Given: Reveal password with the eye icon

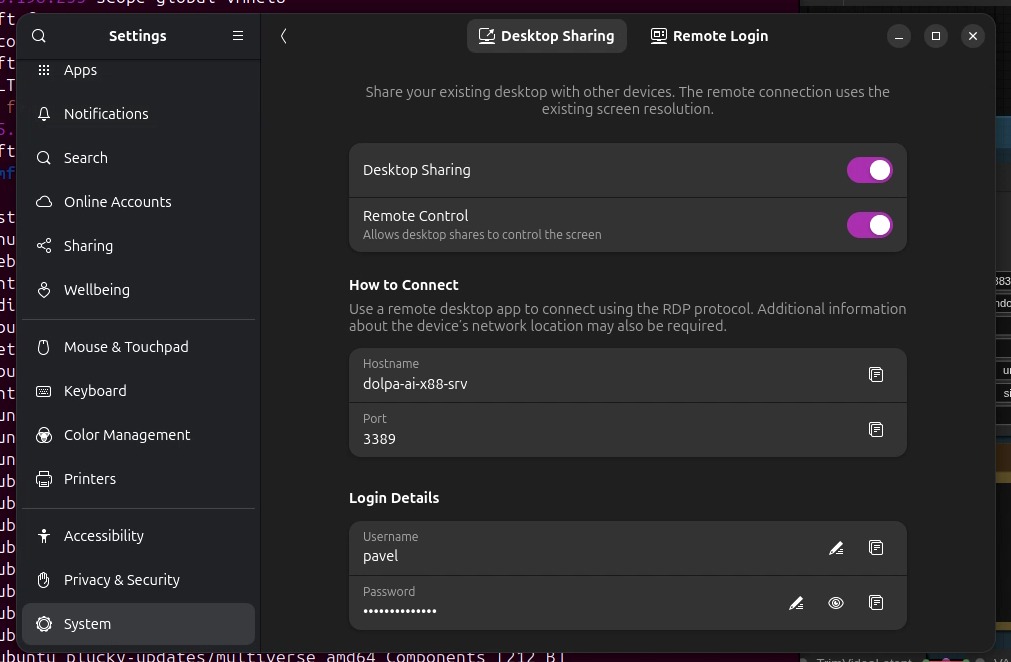Looking at the screenshot, I should pyautogui.click(x=836, y=602).
